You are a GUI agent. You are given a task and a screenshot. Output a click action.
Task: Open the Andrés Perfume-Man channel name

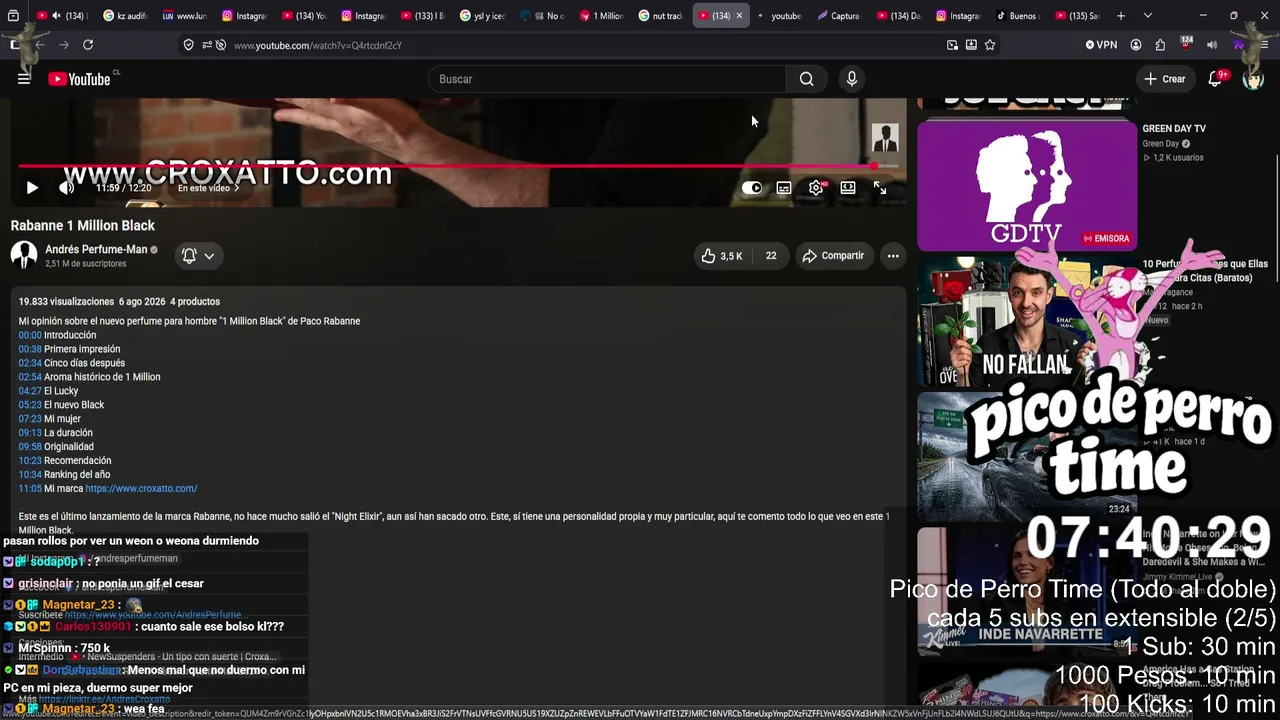coord(96,249)
